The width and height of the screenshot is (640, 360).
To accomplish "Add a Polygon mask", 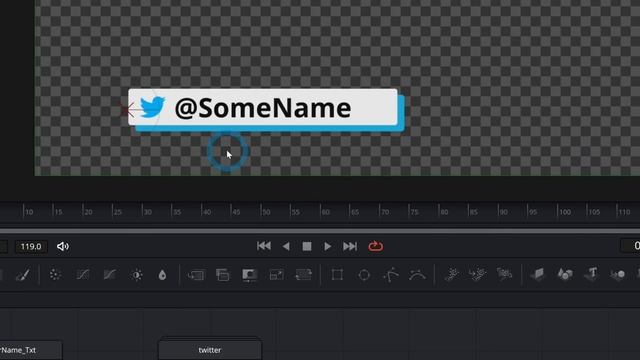I will coord(391,275).
